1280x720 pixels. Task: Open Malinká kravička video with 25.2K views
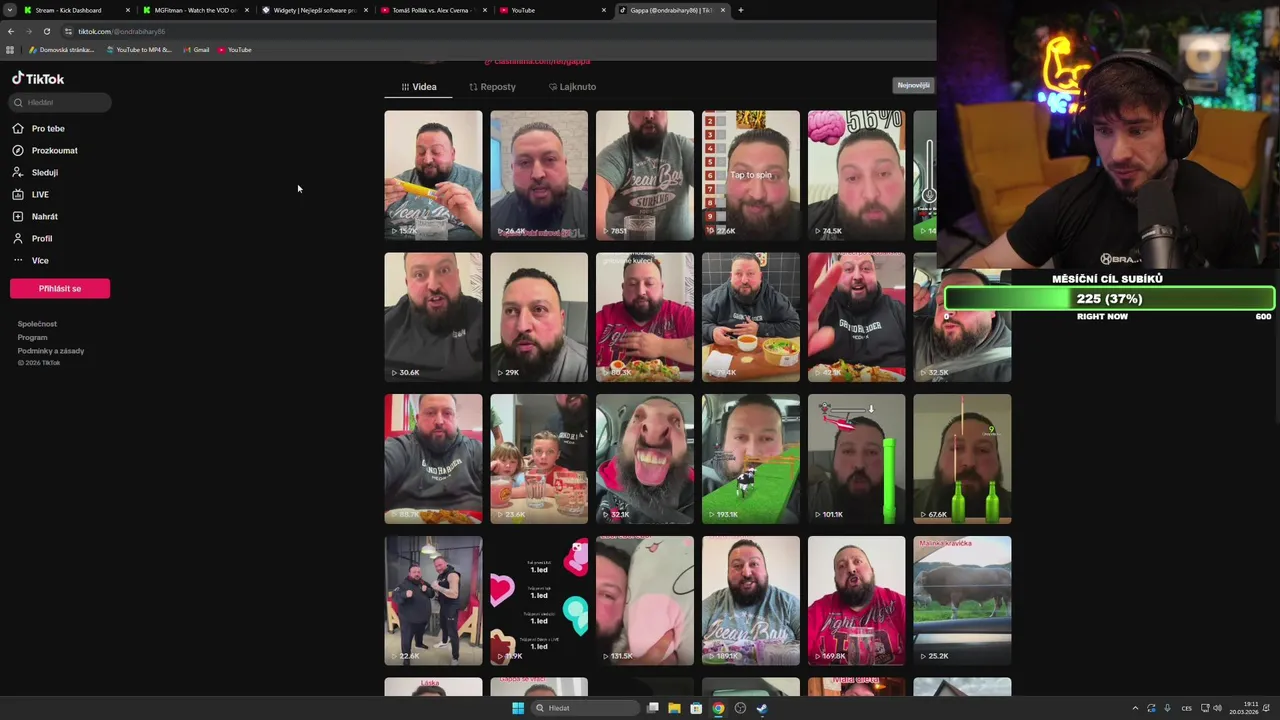(x=962, y=601)
